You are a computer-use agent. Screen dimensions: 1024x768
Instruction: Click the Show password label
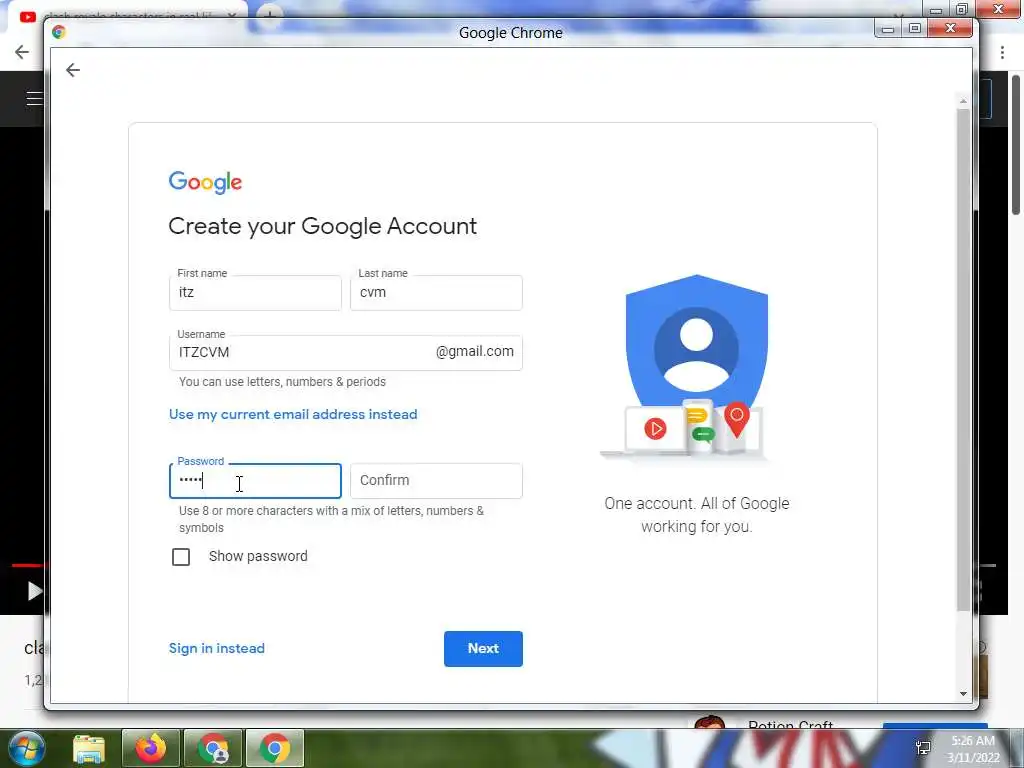click(258, 556)
